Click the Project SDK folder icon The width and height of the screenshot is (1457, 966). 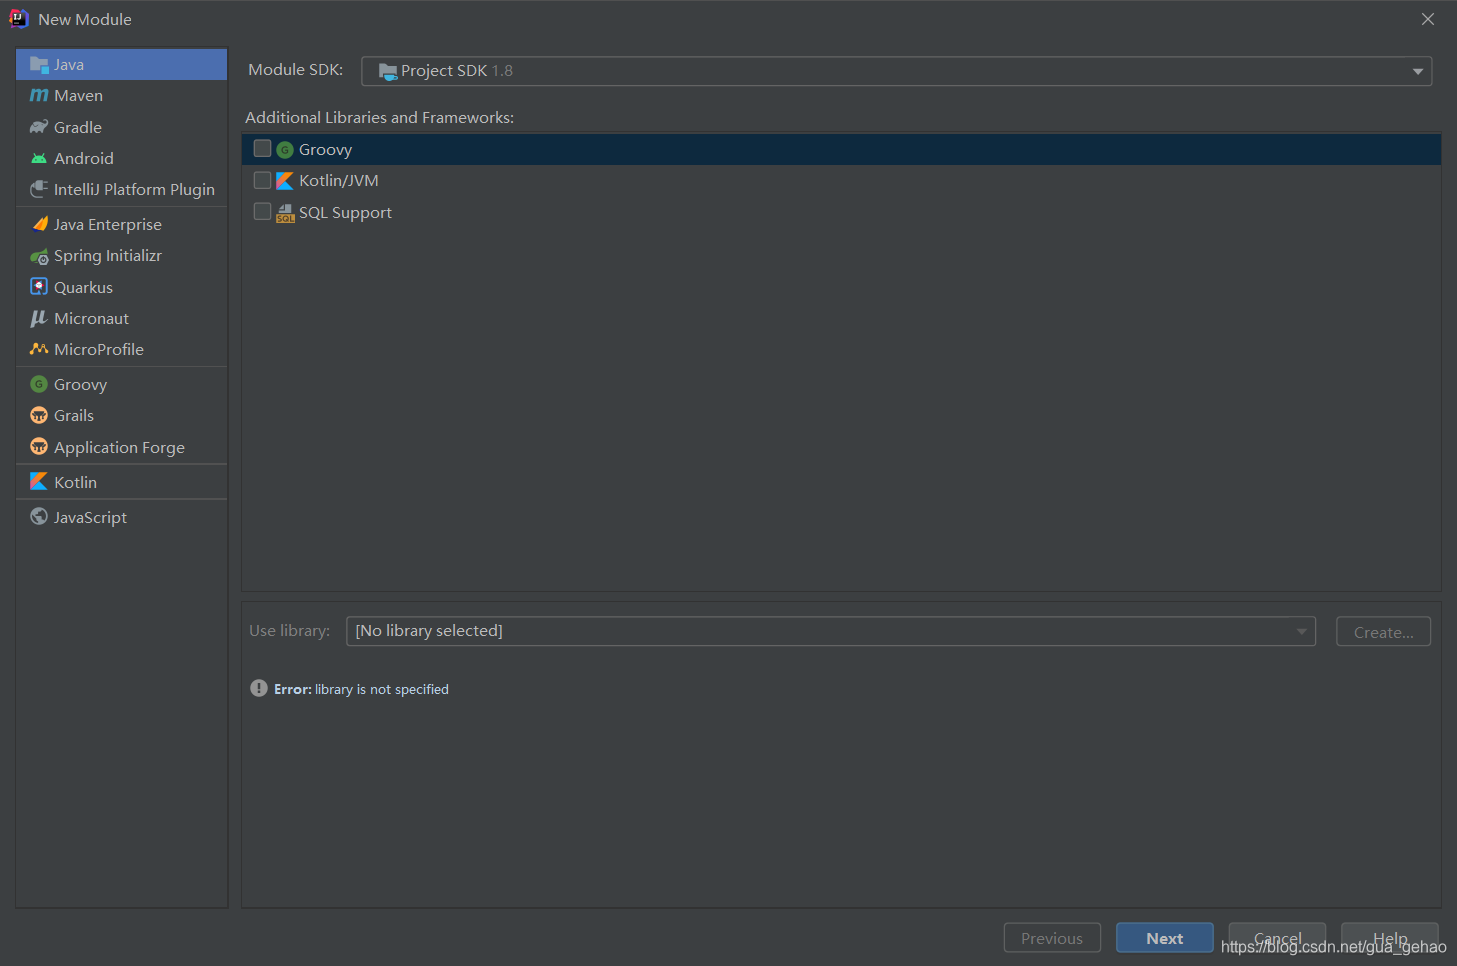(388, 71)
